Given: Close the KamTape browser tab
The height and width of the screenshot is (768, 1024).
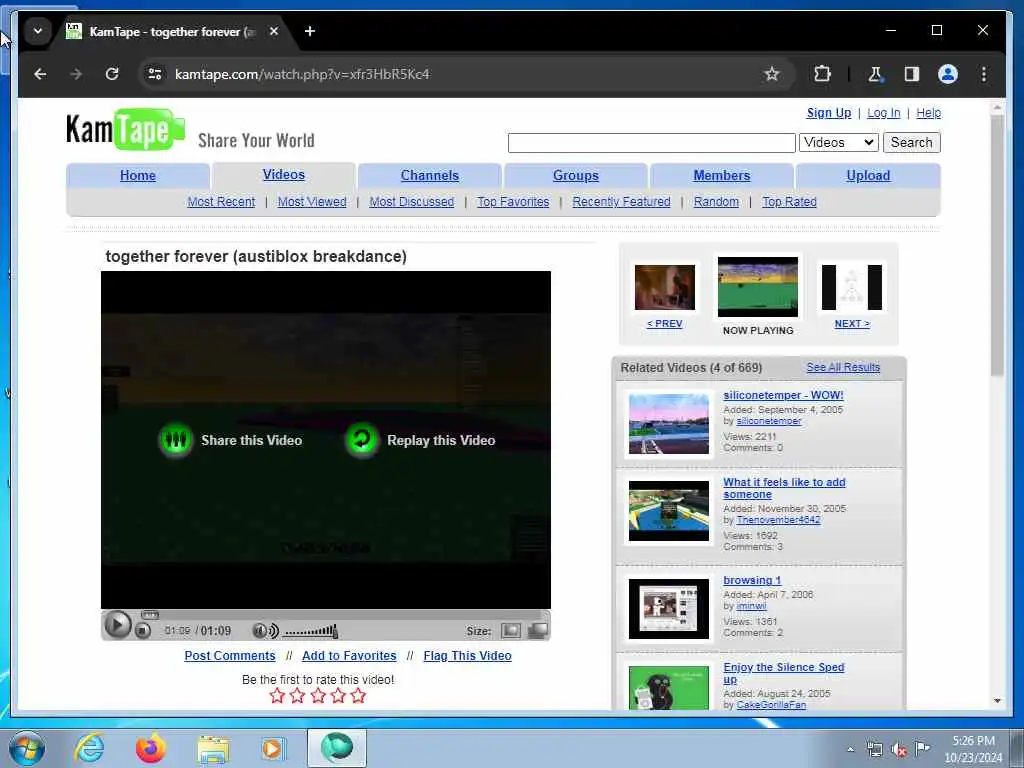Looking at the screenshot, I should (274, 31).
